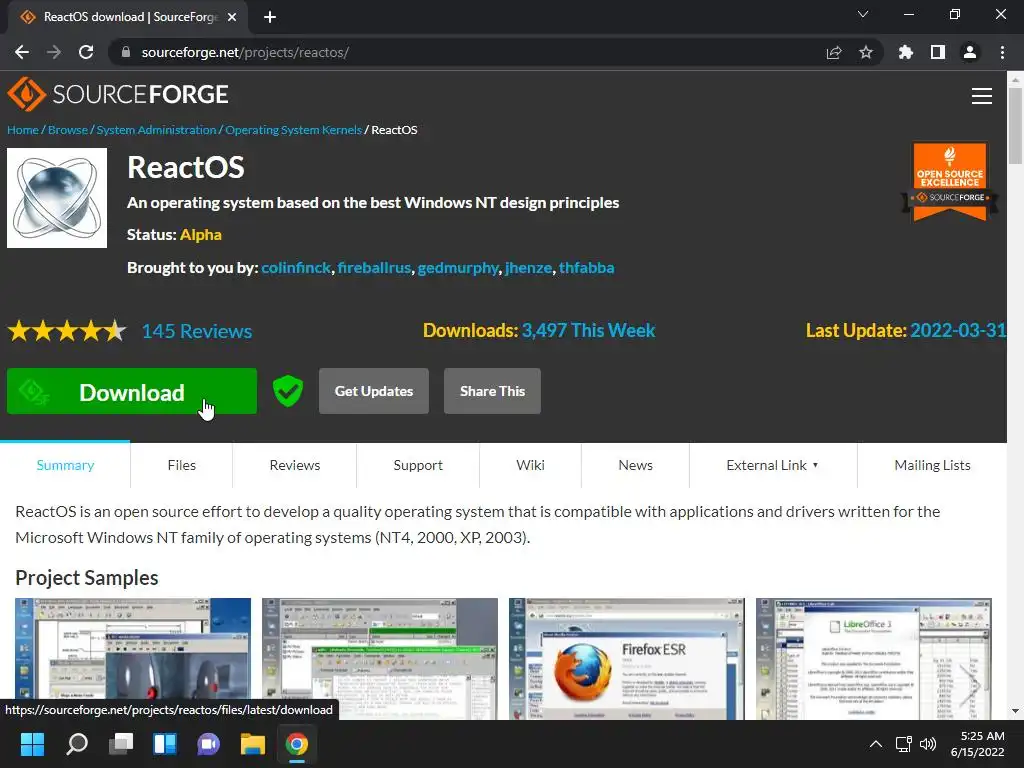The image size is (1024, 768).
Task: Click the browser forward arrow
Action: tap(54, 52)
